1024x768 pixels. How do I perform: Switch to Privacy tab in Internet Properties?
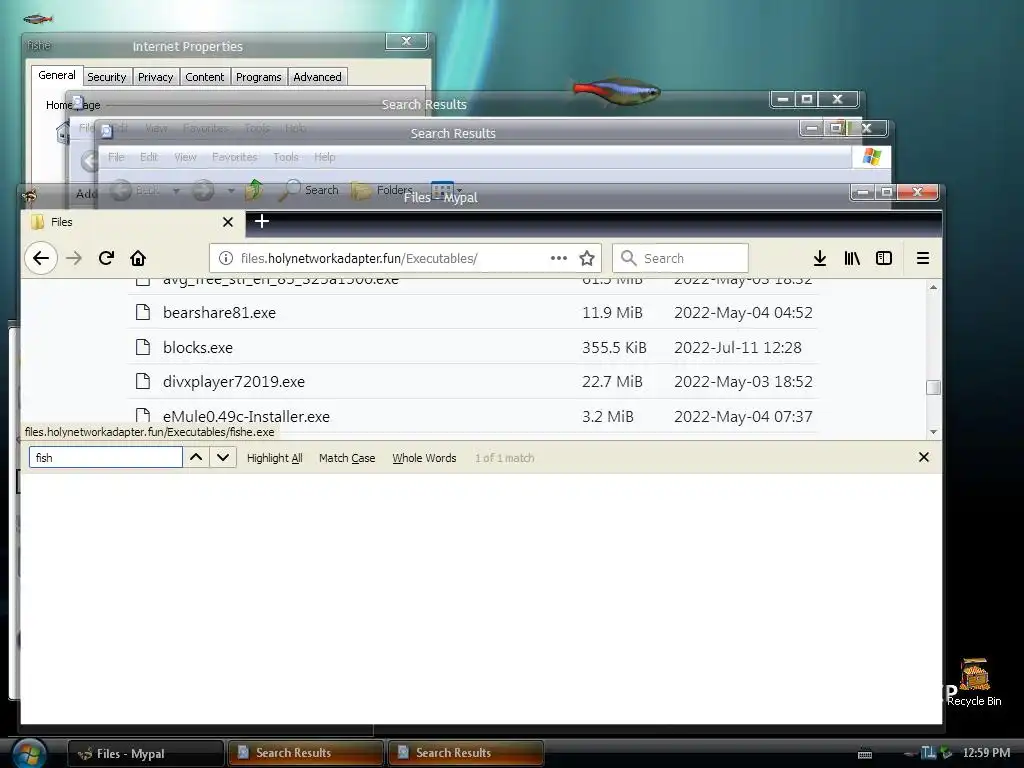[x=155, y=77]
